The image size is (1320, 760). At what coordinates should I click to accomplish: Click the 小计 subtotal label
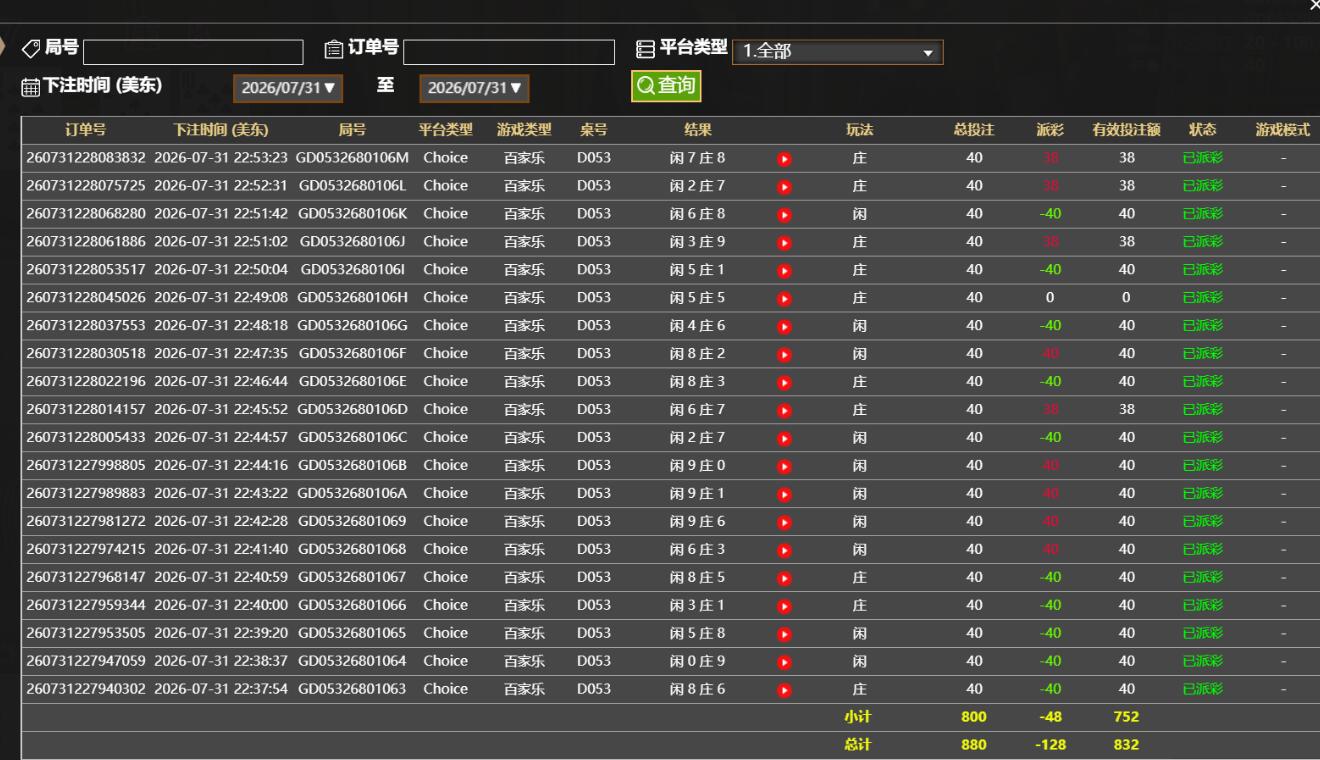coord(859,717)
